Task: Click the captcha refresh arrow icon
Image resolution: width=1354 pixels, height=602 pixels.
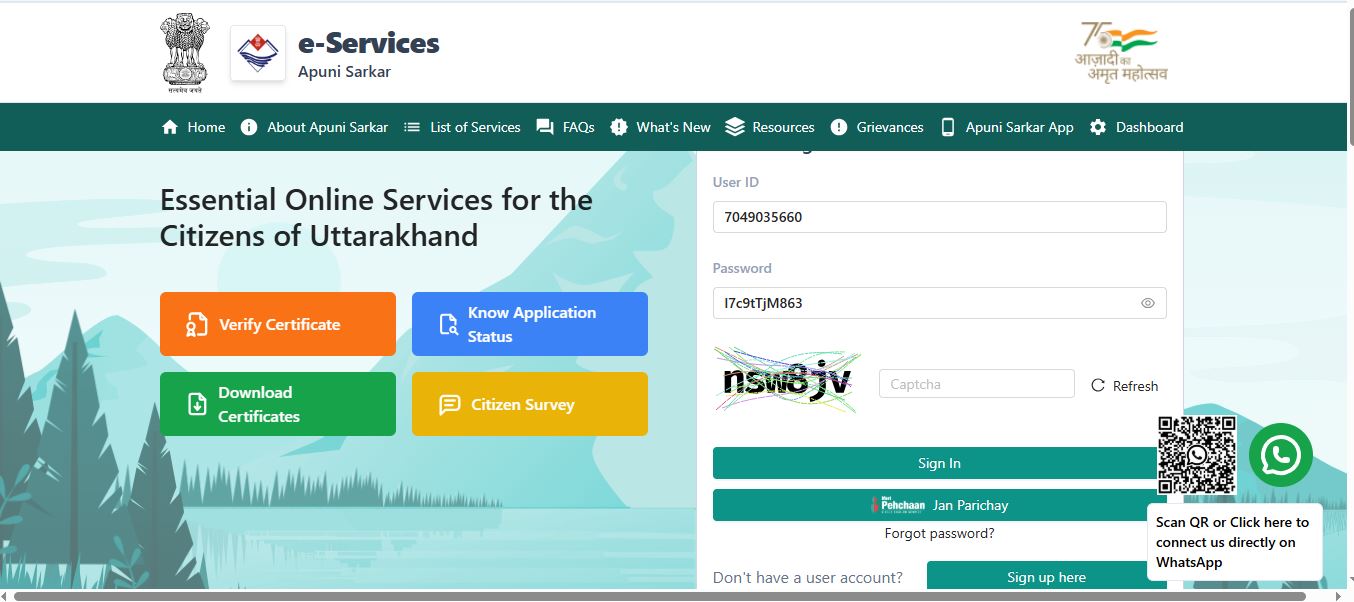Action: [x=1098, y=385]
